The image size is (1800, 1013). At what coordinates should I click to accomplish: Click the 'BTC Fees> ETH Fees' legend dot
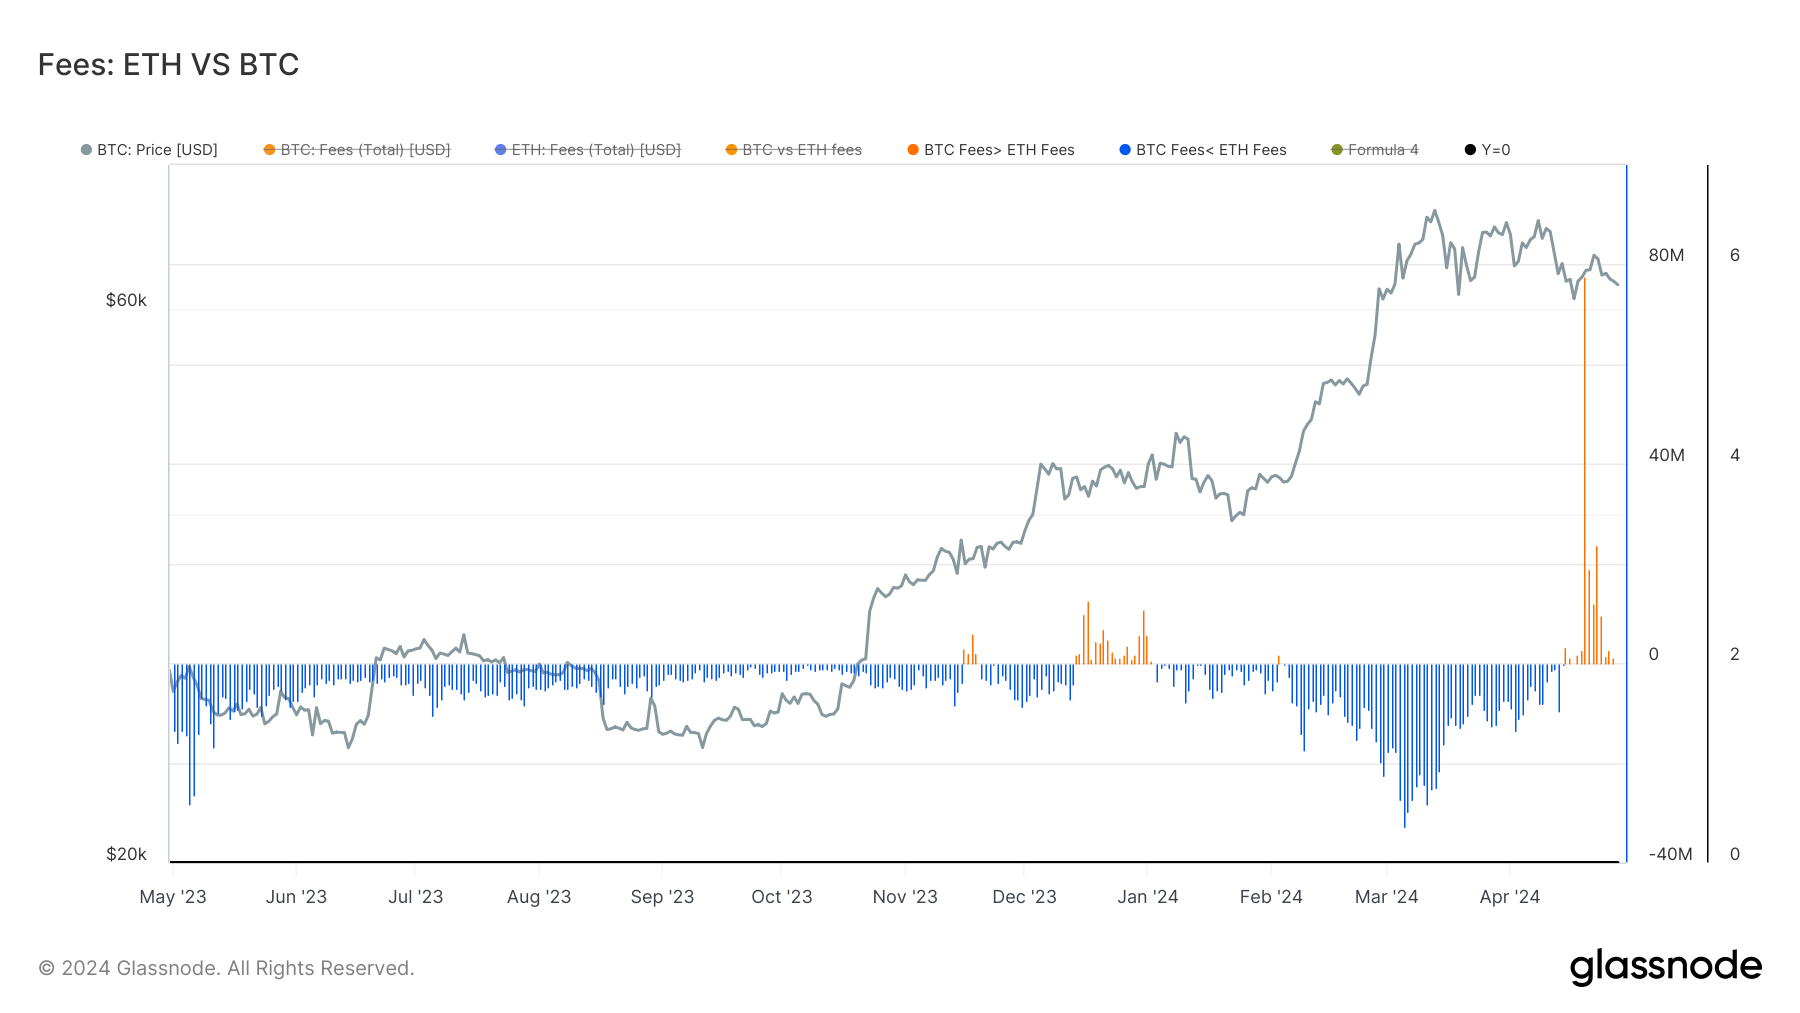pyautogui.click(x=911, y=149)
